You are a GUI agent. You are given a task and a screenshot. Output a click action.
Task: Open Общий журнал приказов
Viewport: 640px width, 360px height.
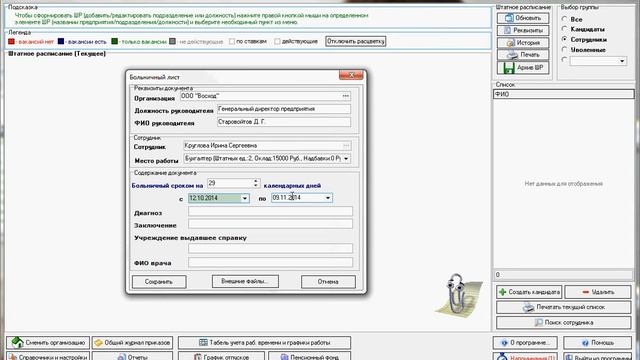(x=133, y=342)
